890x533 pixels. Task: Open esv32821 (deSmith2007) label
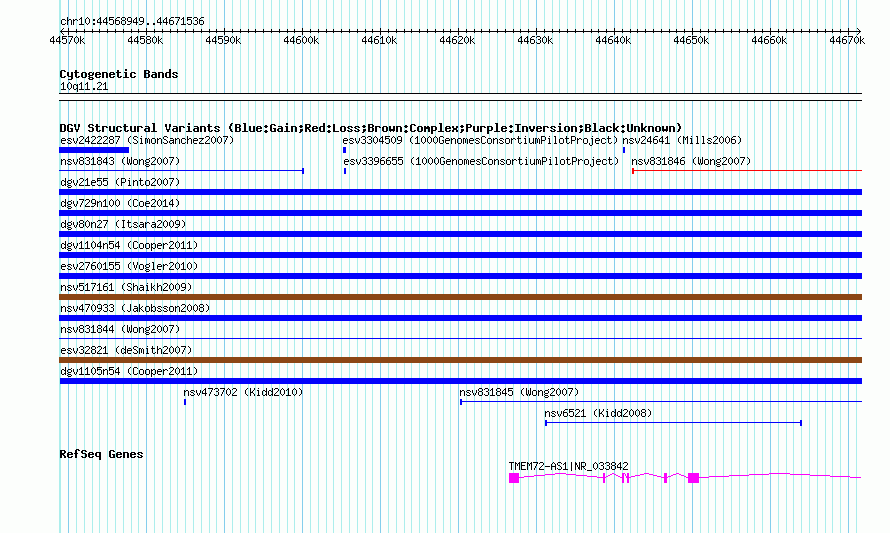pos(126,350)
